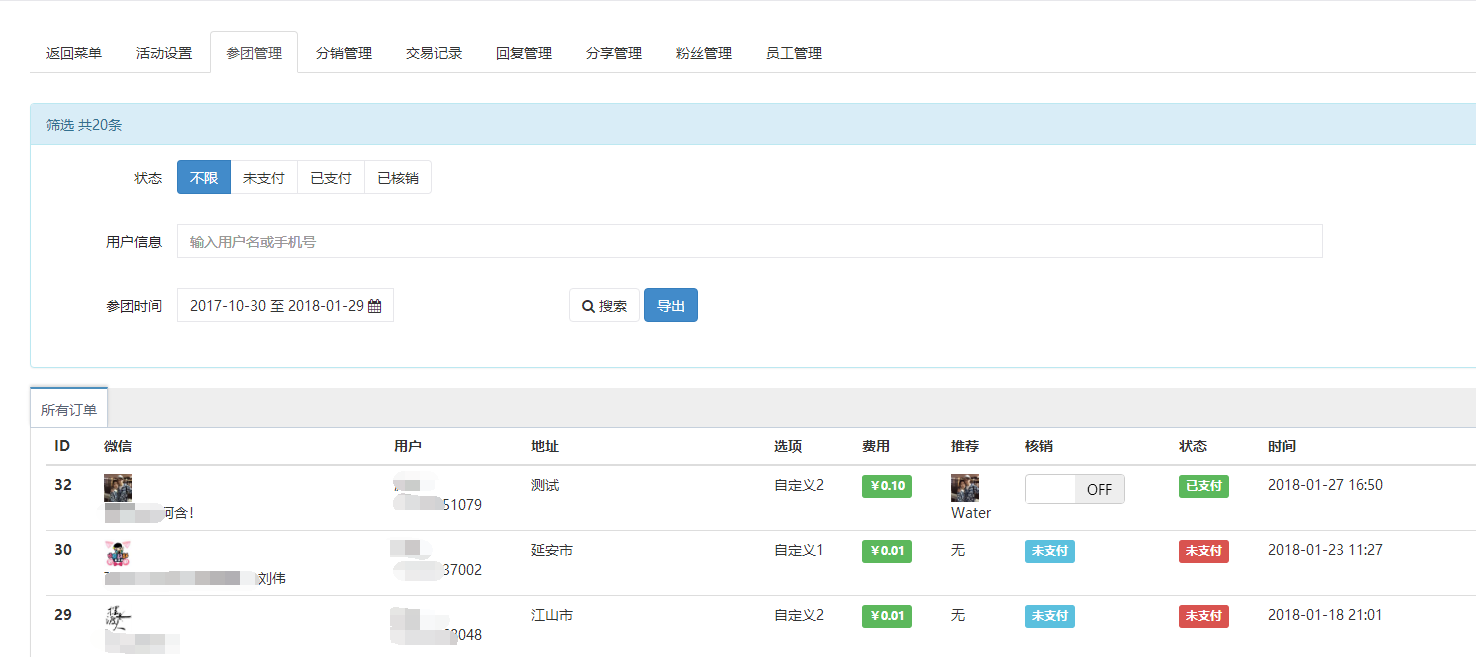
Task: Switch to the 分销管理 tab
Action: coord(342,52)
